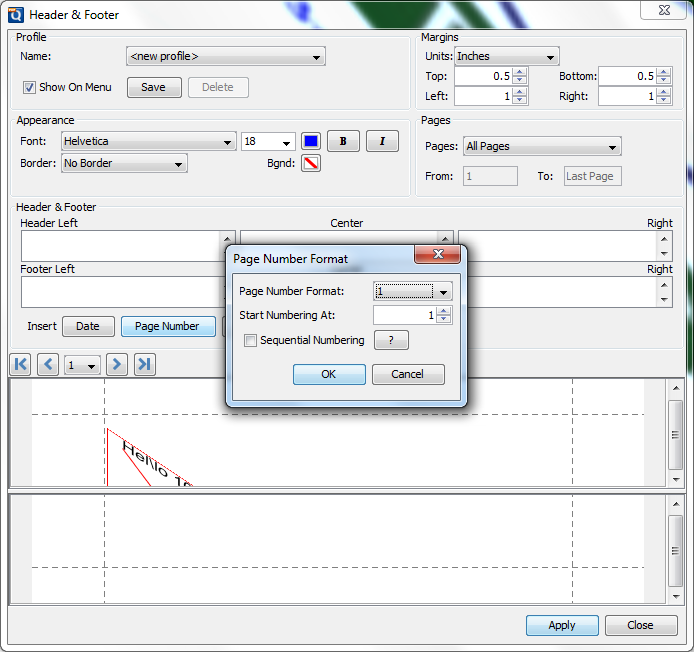
Task: Enable Sequential Numbering checkbox
Action: click(x=250, y=340)
